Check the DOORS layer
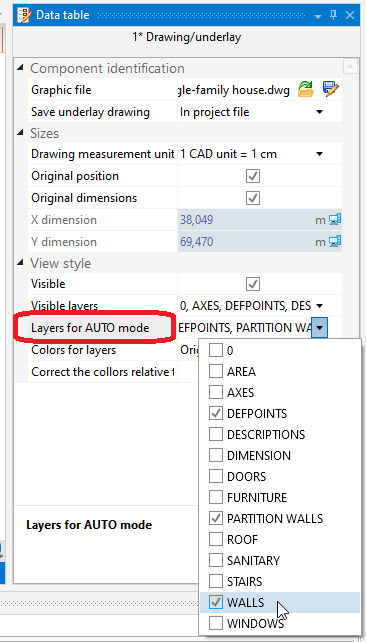The width and height of the screenshot is (366, 642). tap(216, 476)
